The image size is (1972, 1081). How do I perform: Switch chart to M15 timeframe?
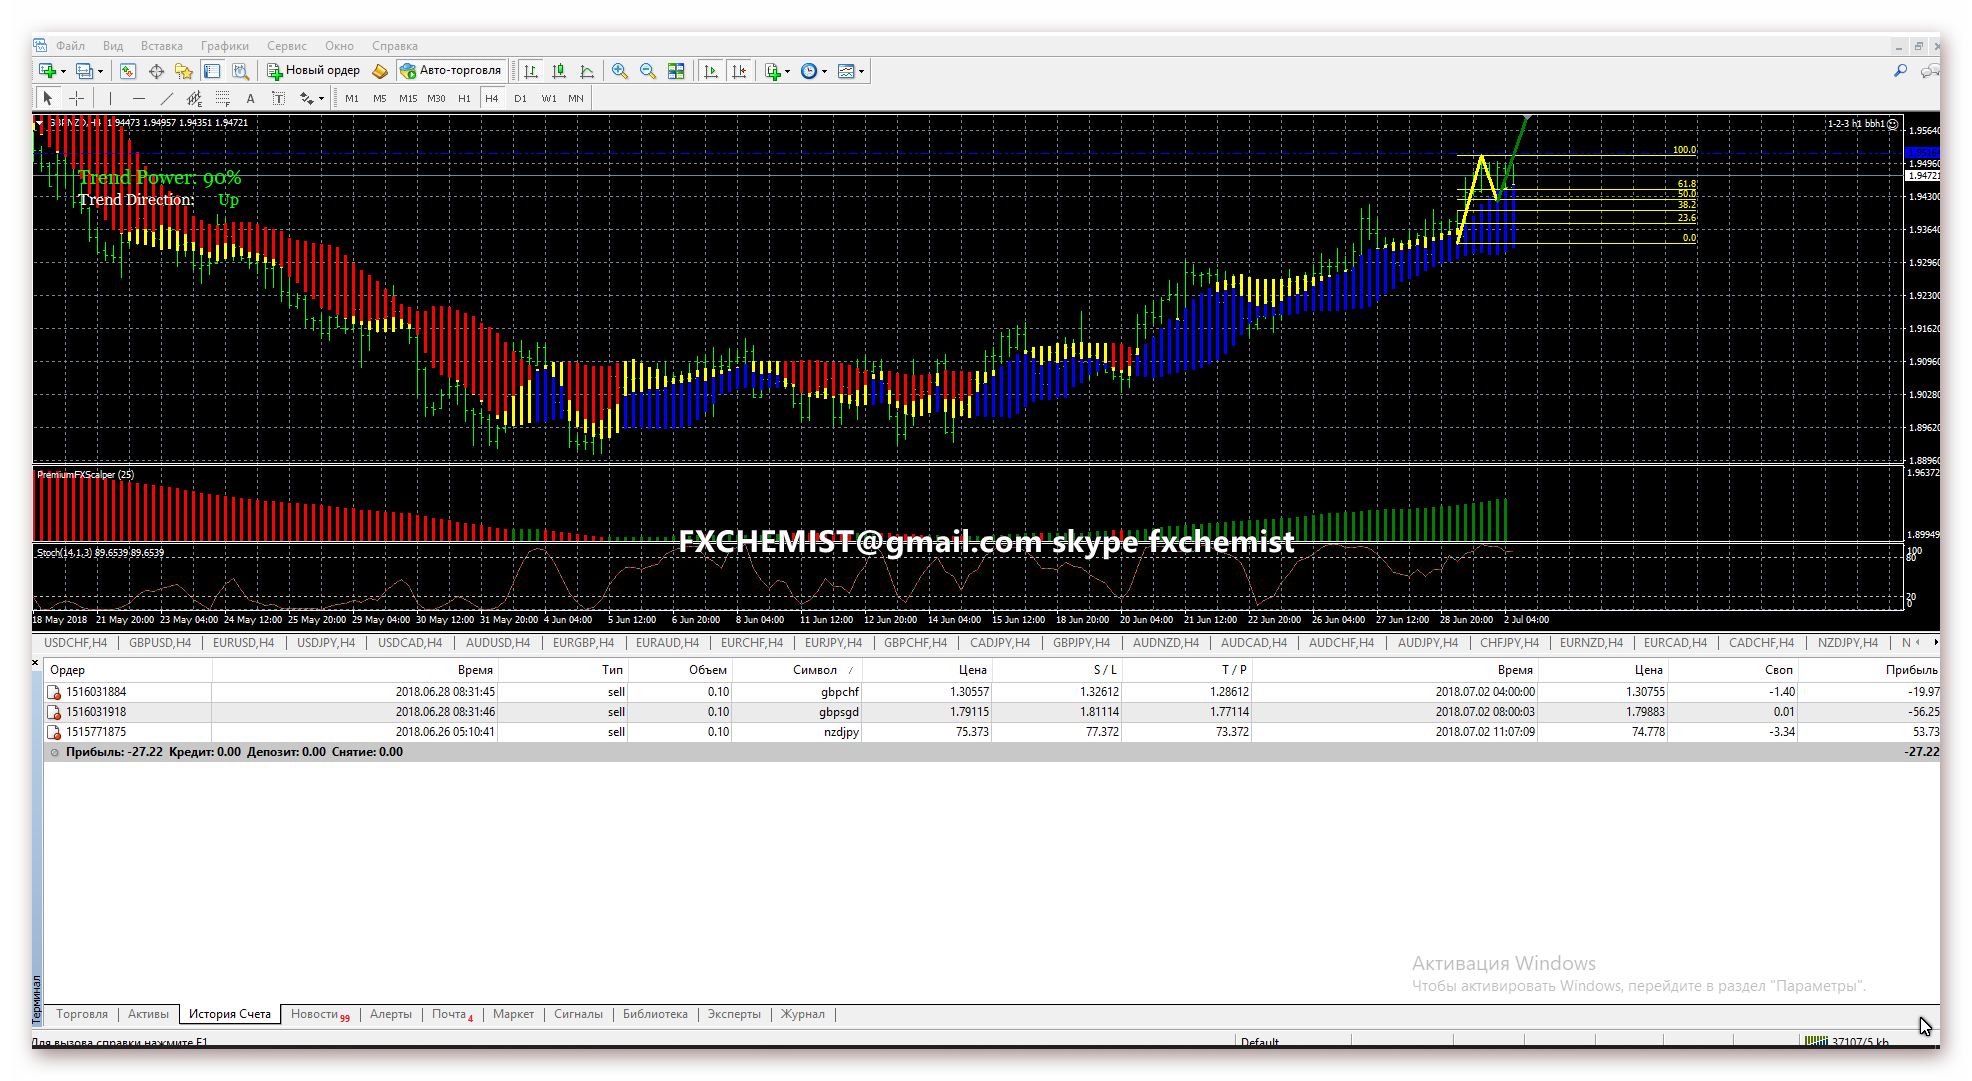(408, 98)
